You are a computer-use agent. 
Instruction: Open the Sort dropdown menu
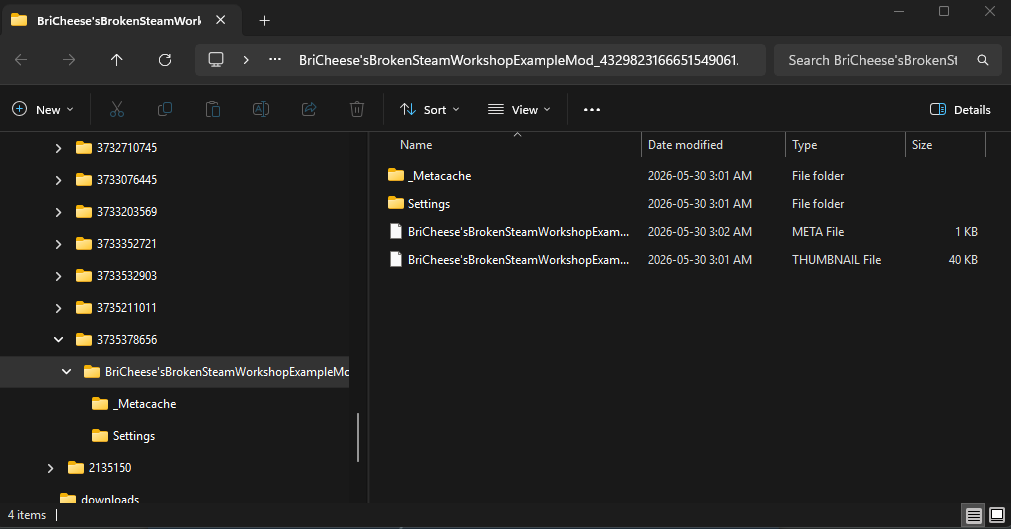pos(430,110)
